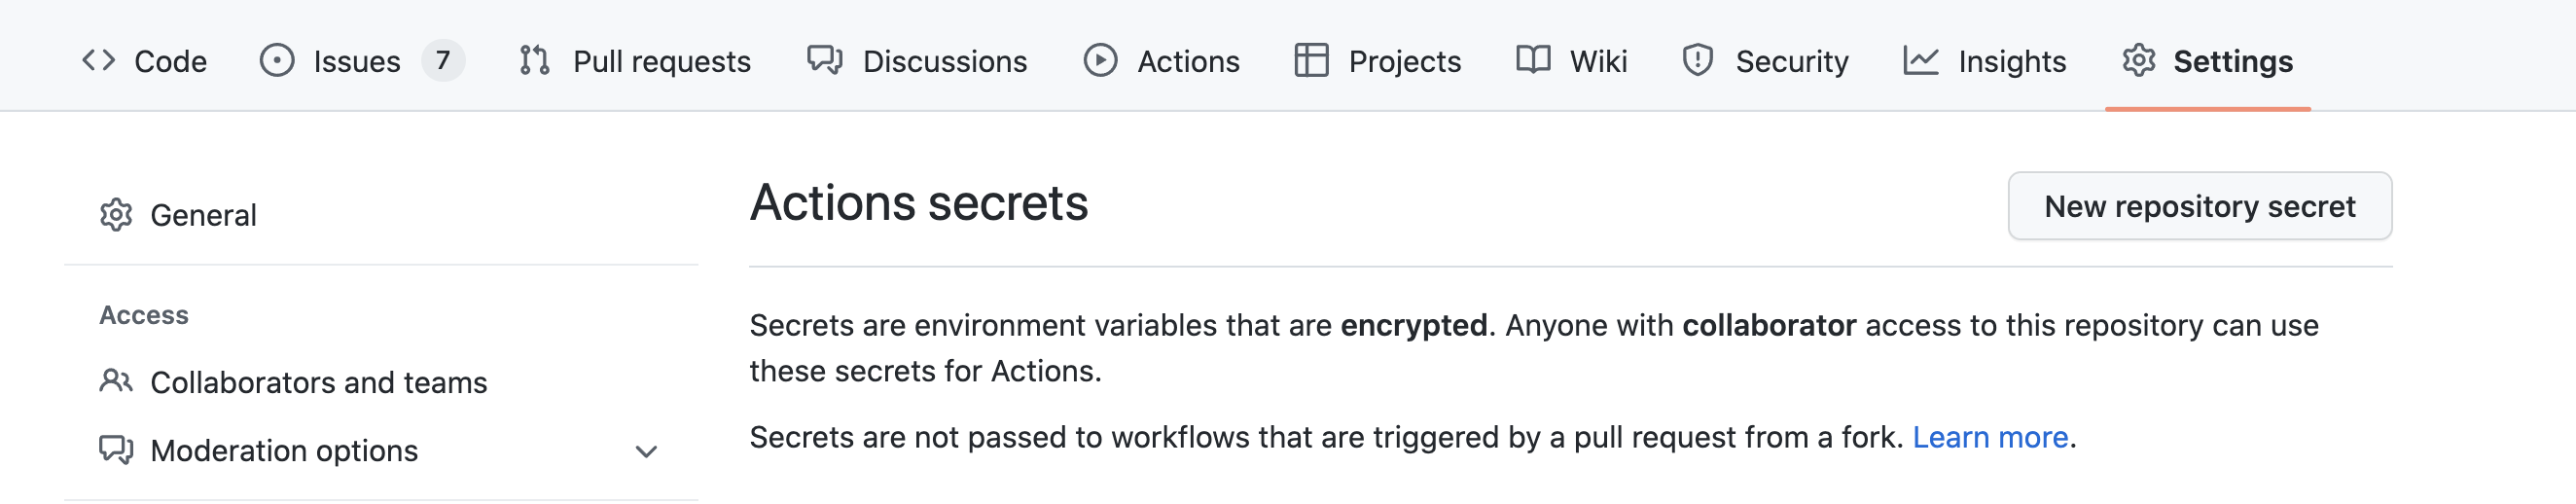Follow the Learn more link
The image size is (2576, 504).
1990,437
